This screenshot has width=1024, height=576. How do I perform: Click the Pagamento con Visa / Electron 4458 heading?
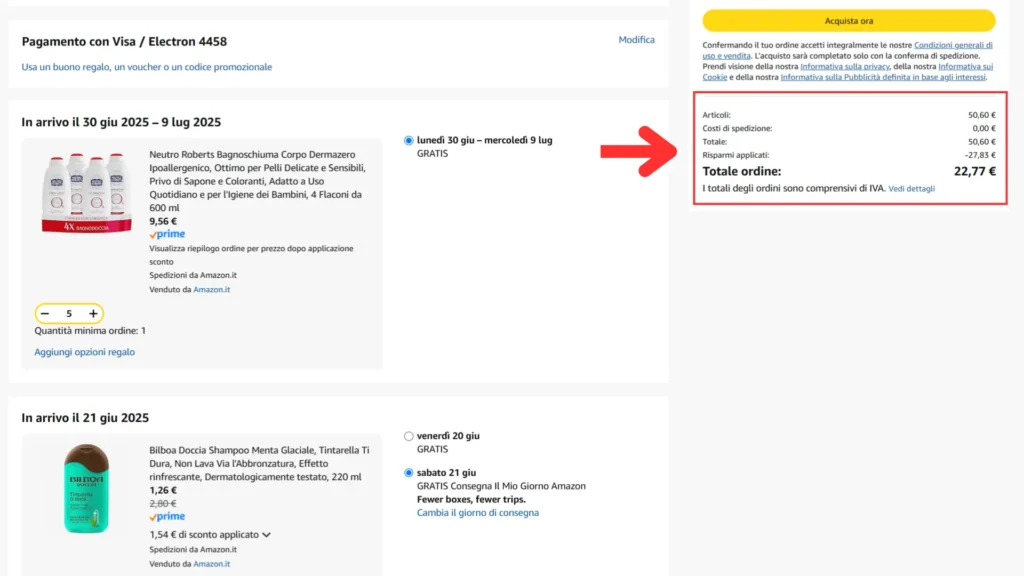click(124, 41)
